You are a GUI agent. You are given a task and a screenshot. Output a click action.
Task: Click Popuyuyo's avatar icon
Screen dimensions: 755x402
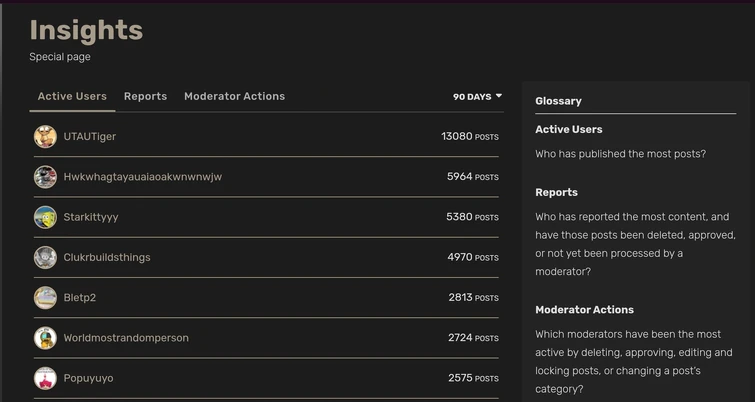pyautogui.click(x=45, y=378)
